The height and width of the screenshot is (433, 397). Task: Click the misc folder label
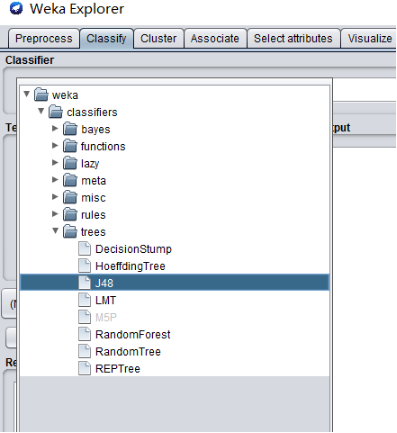coord(93,198)
